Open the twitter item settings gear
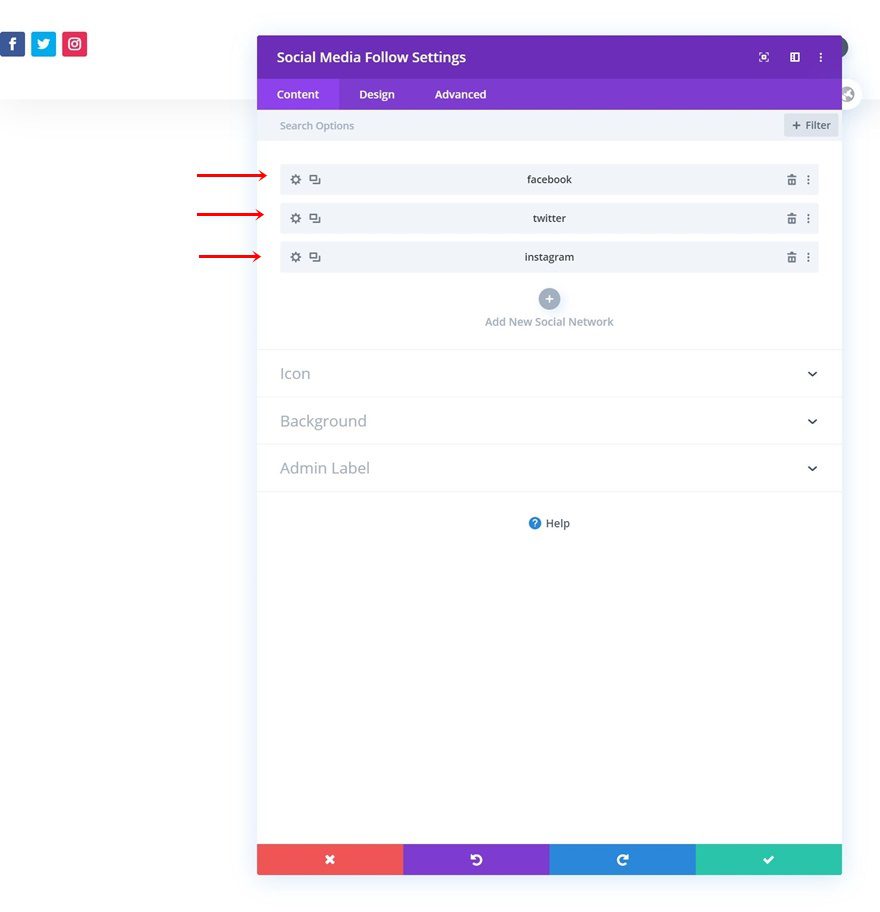The width and height of the screenshot is (880, 912). 295,218
